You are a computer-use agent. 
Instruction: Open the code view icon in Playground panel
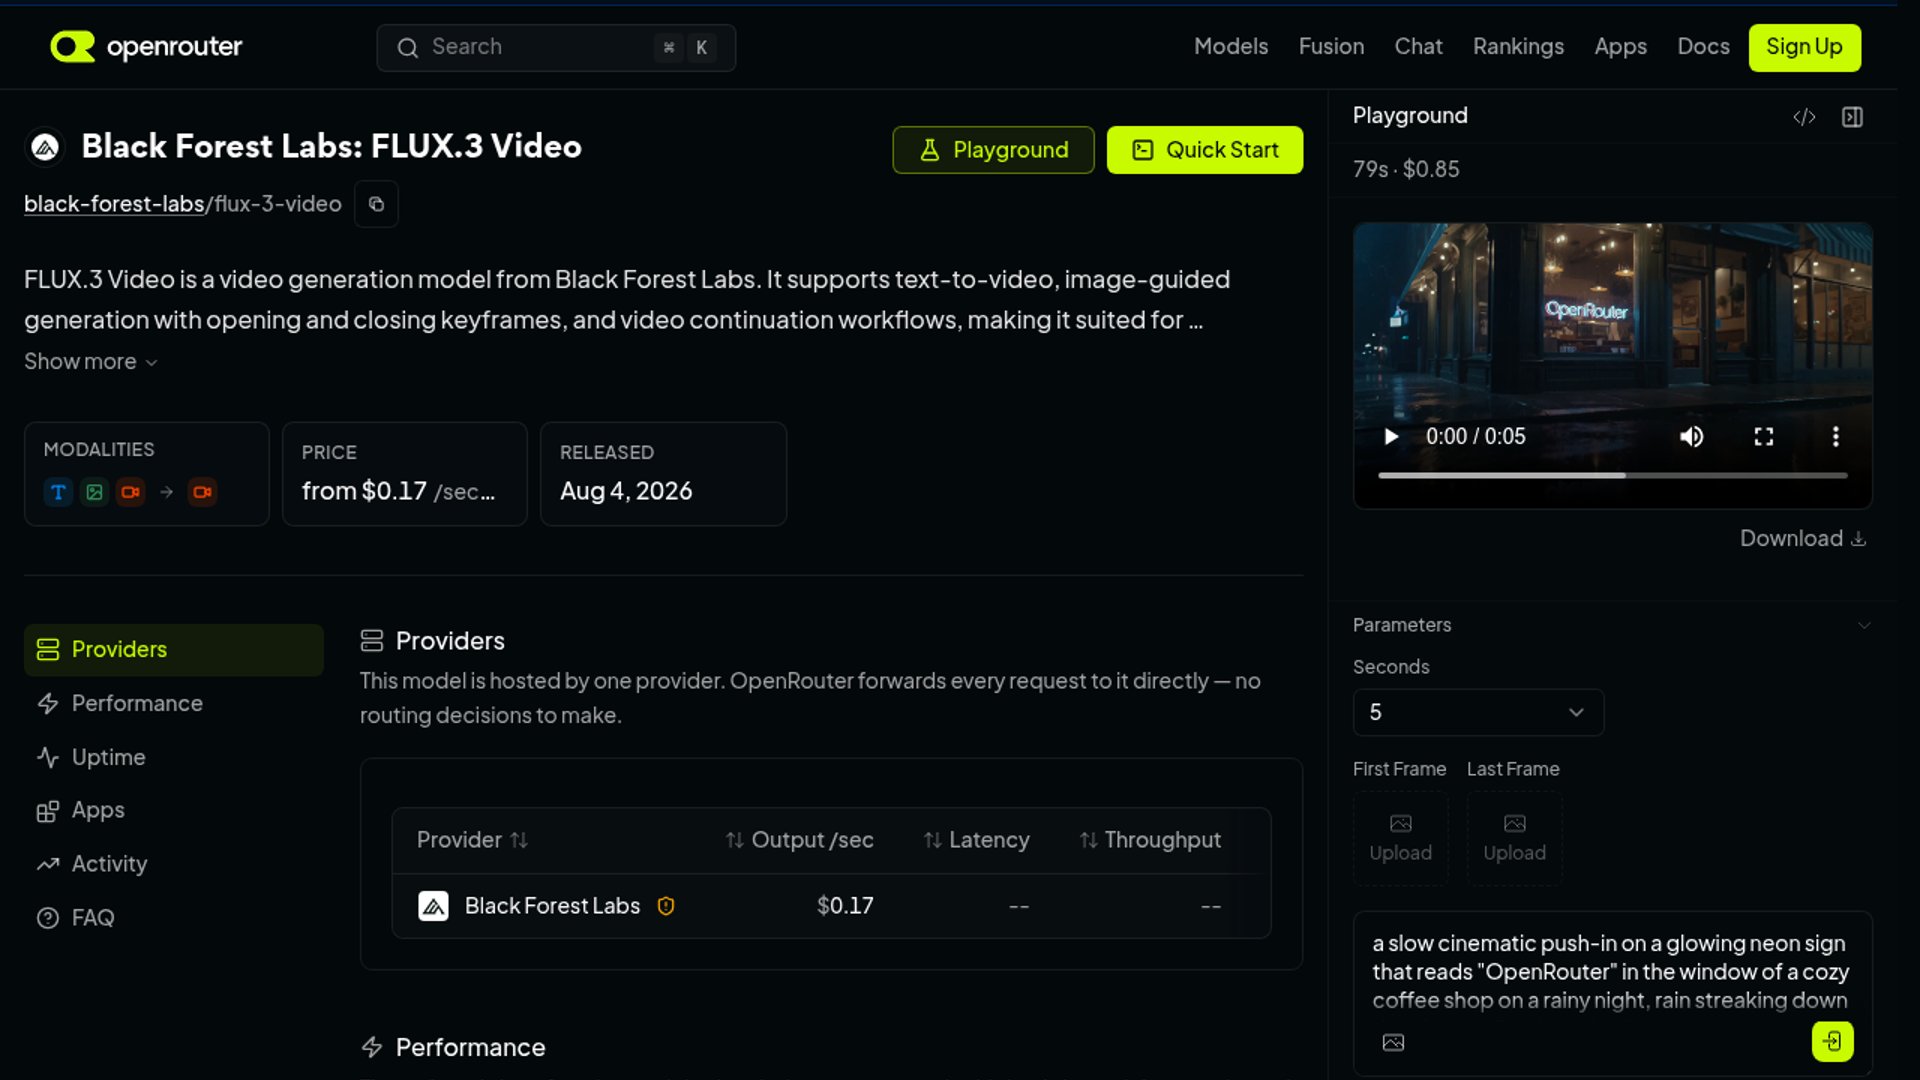1804,117
